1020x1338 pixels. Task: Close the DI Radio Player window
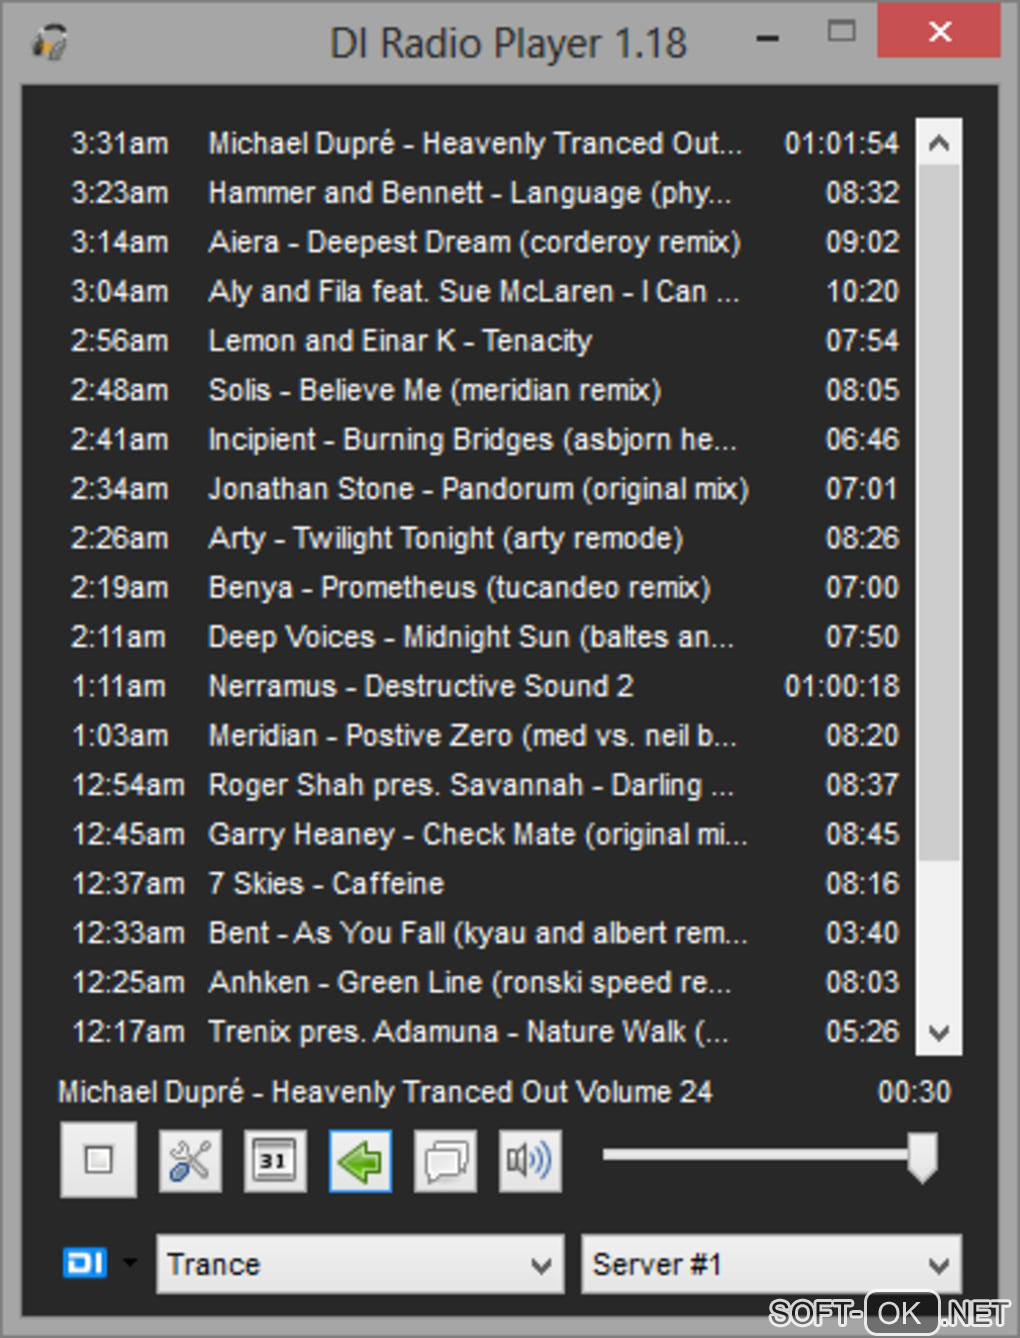point(939,31)
